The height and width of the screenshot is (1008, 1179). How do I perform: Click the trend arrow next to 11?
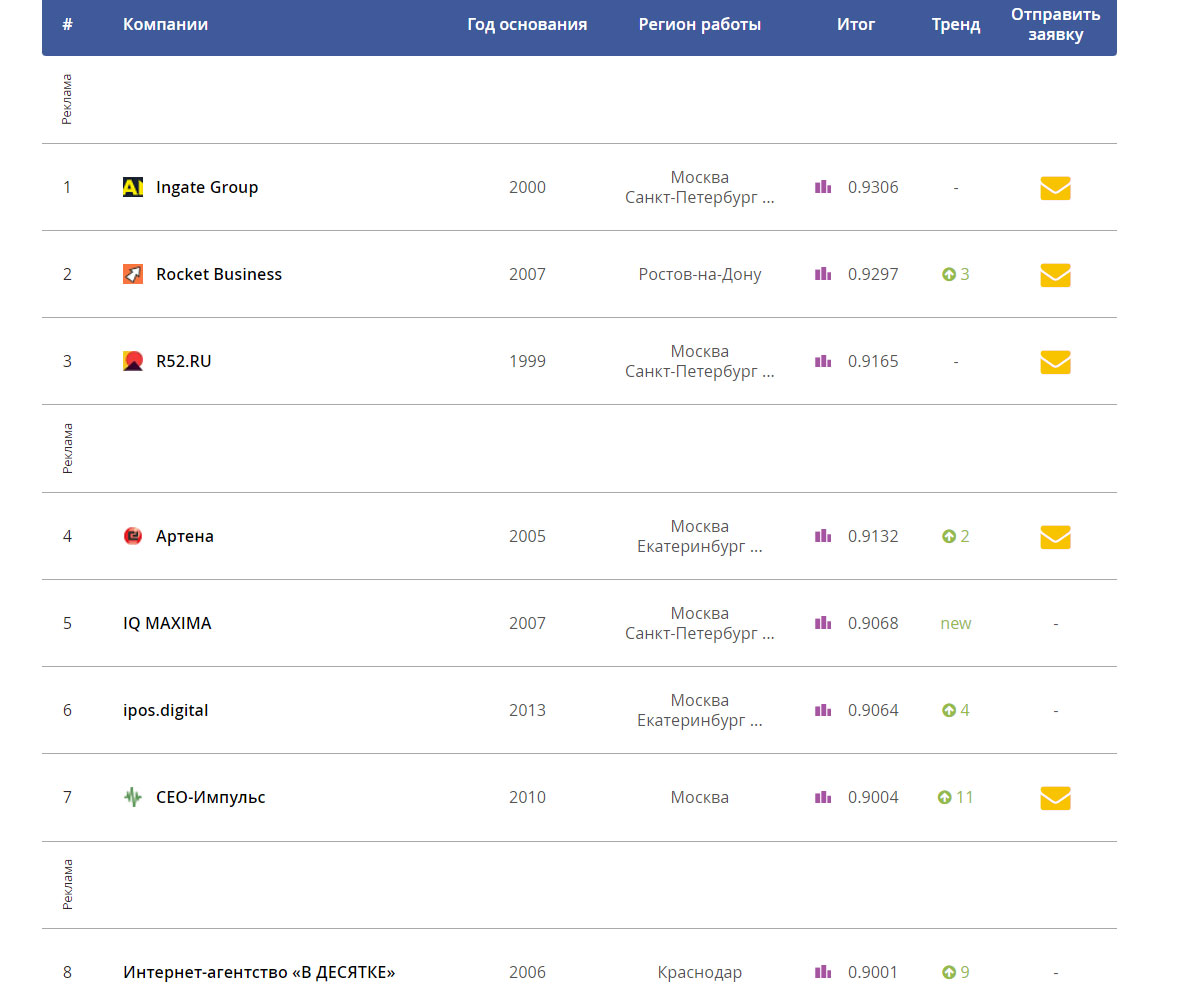click(x=944, y=798)
